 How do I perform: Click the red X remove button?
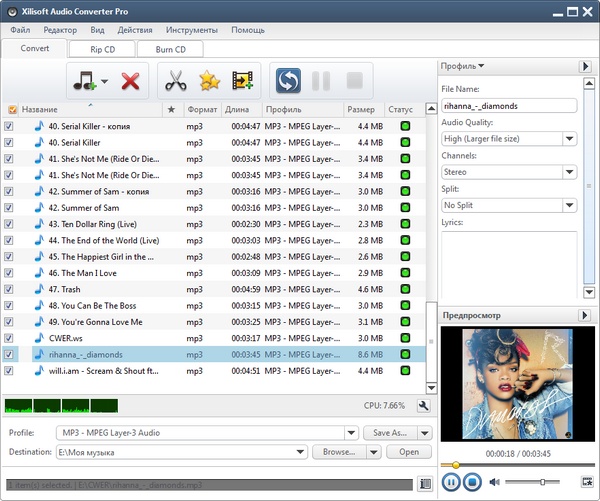pyautogui.click(x=130, y=80)
